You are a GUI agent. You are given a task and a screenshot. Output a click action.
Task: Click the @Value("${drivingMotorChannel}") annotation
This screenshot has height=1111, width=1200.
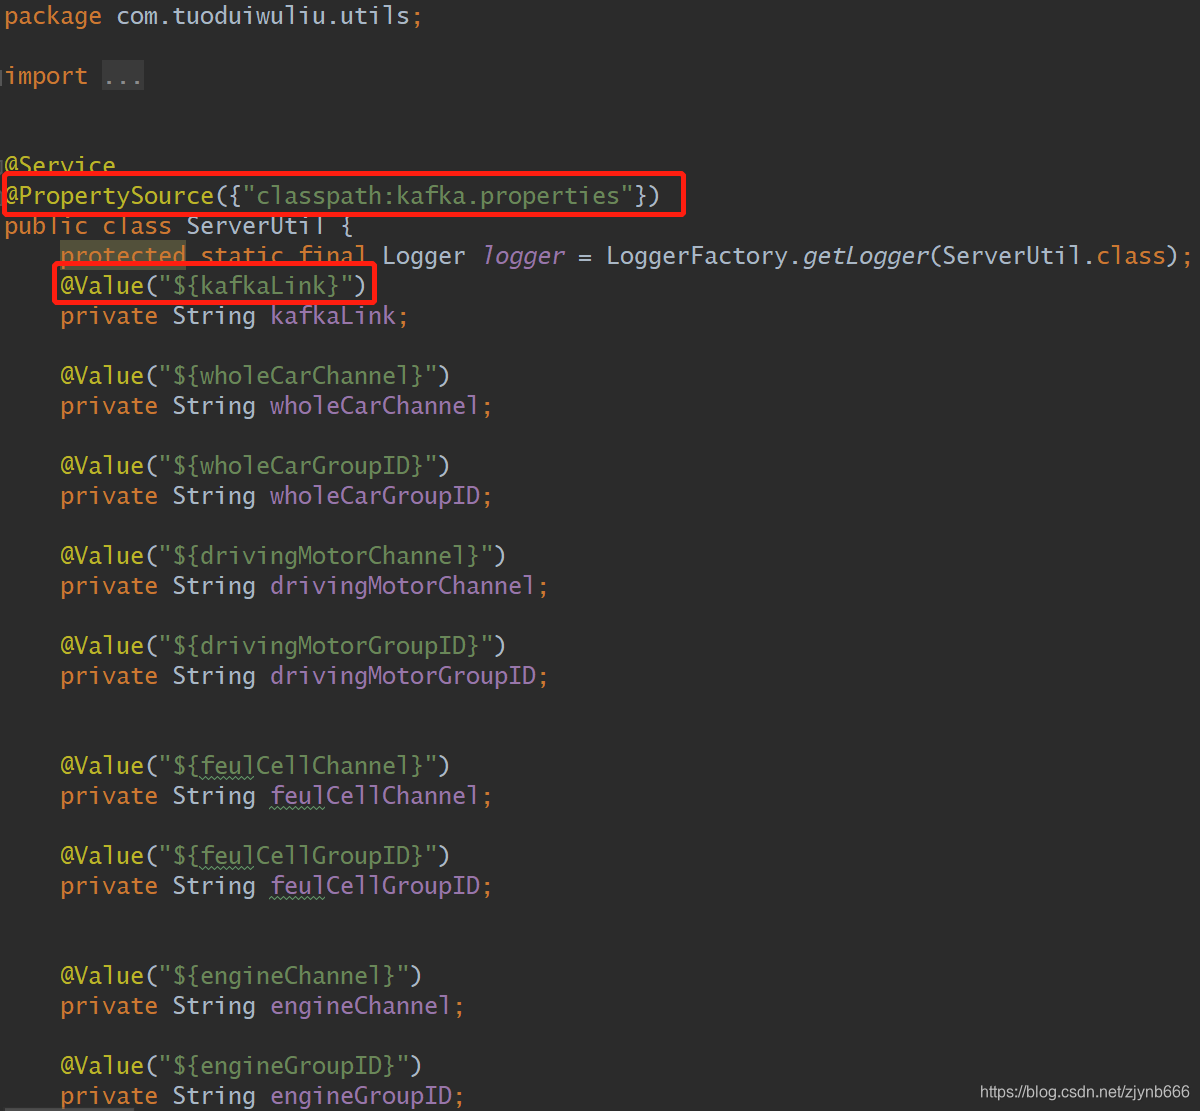click(x=283, y=556)
